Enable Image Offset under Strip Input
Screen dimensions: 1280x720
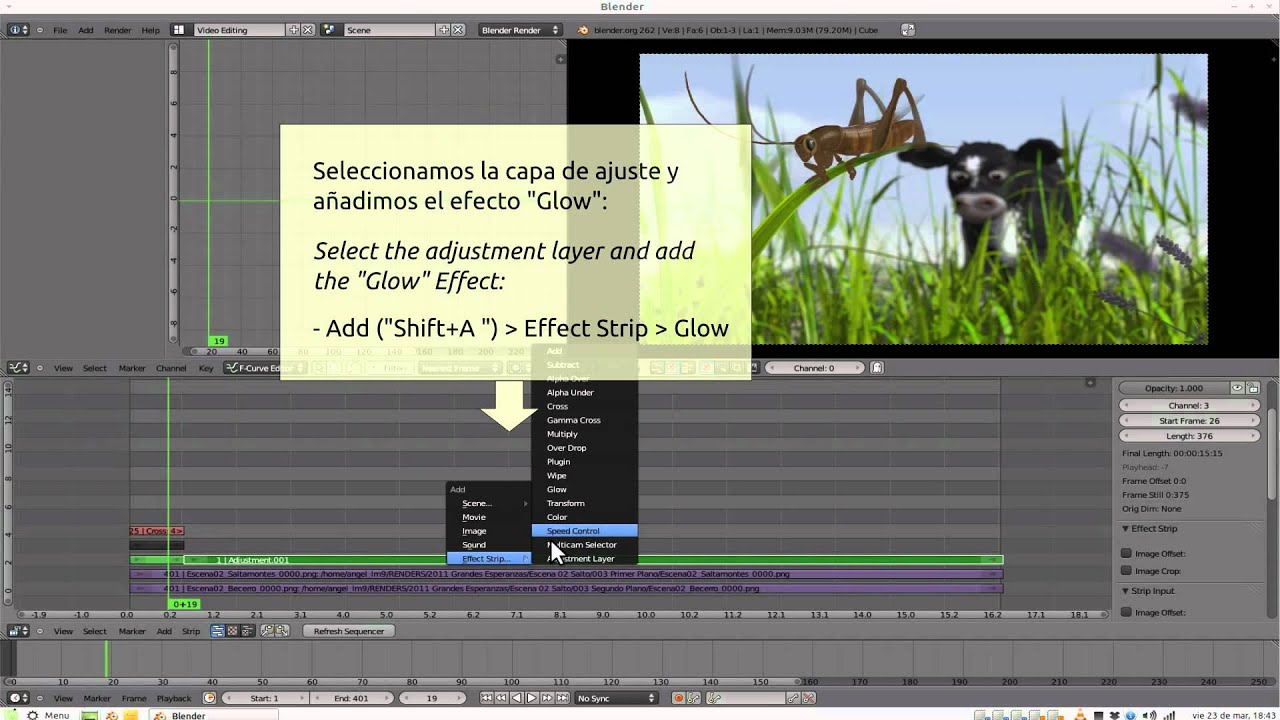click(x=1126, y=612)
